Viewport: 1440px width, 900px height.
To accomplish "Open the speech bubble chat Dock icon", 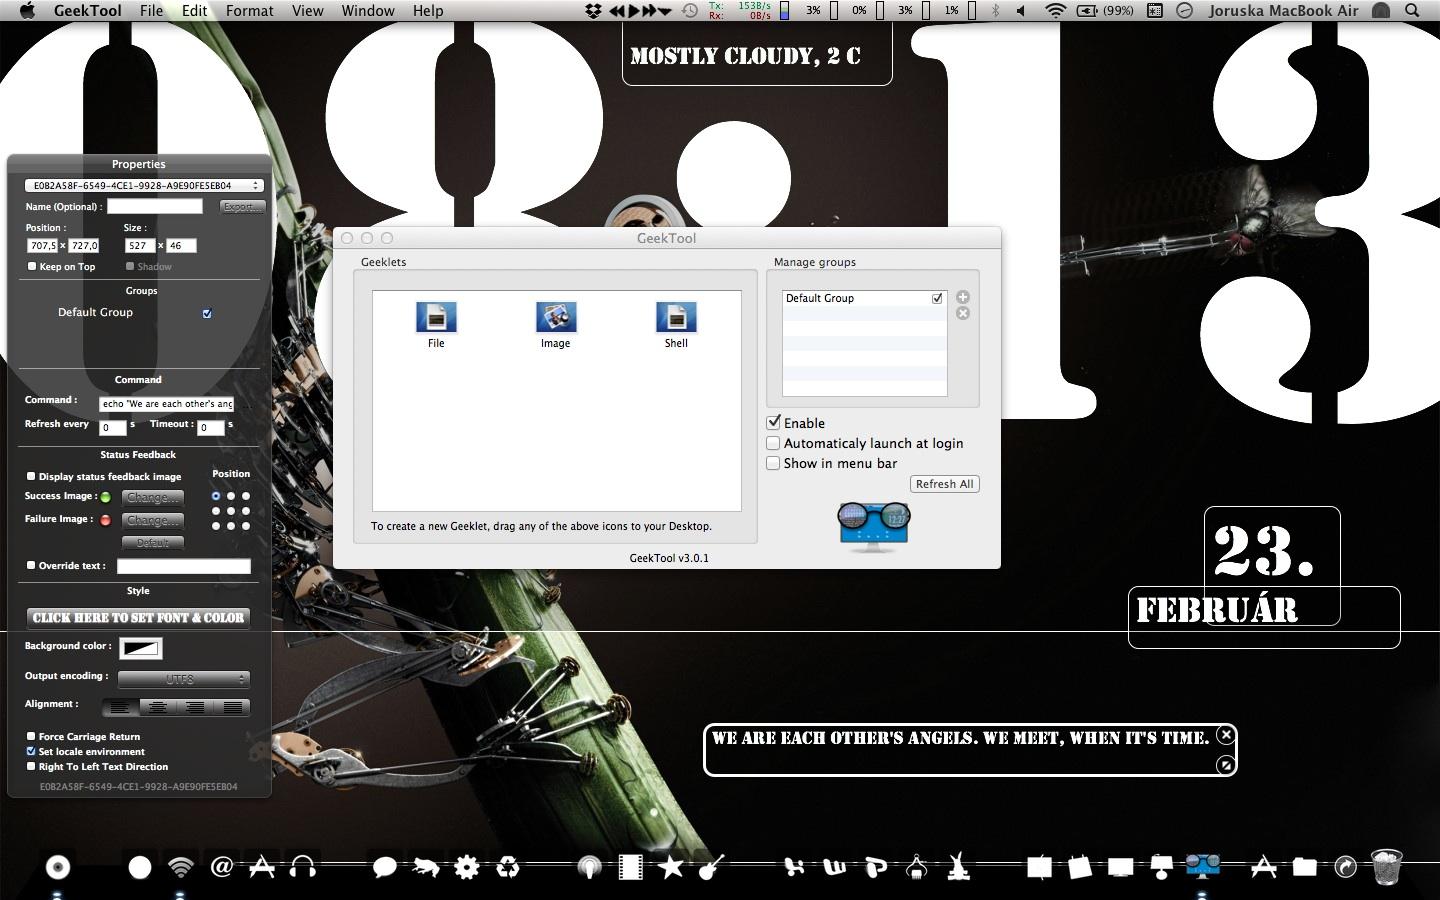I will click(384, 867).
